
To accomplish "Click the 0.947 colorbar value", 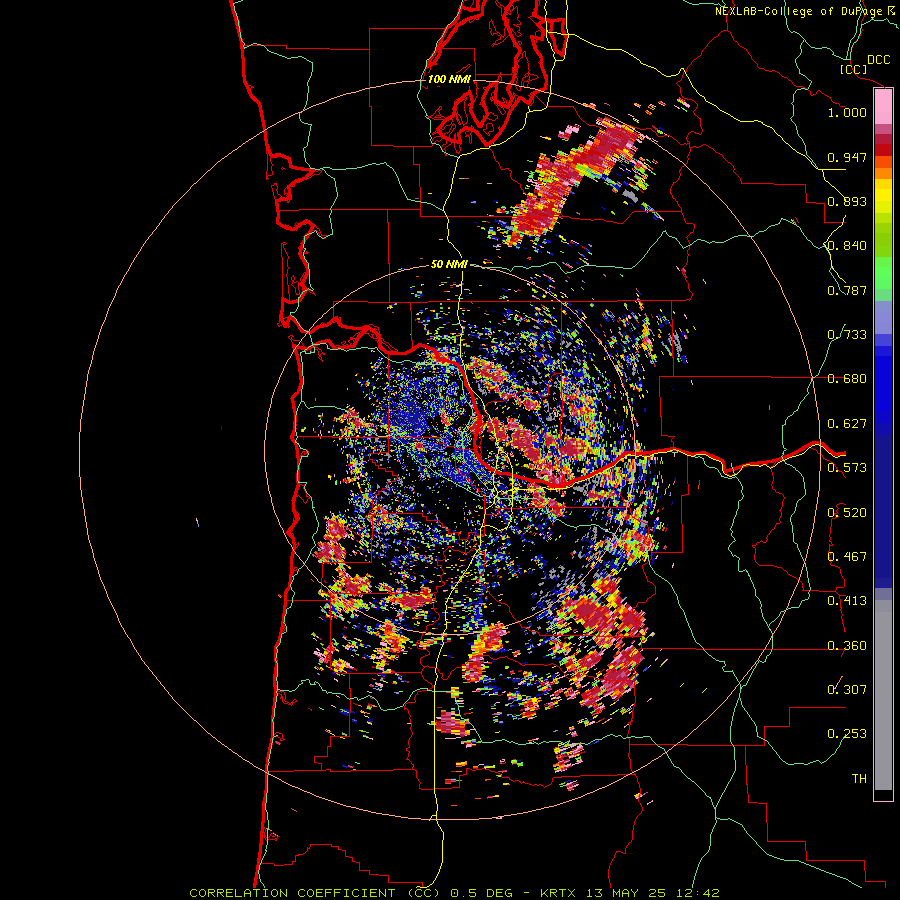I will 847,157.
